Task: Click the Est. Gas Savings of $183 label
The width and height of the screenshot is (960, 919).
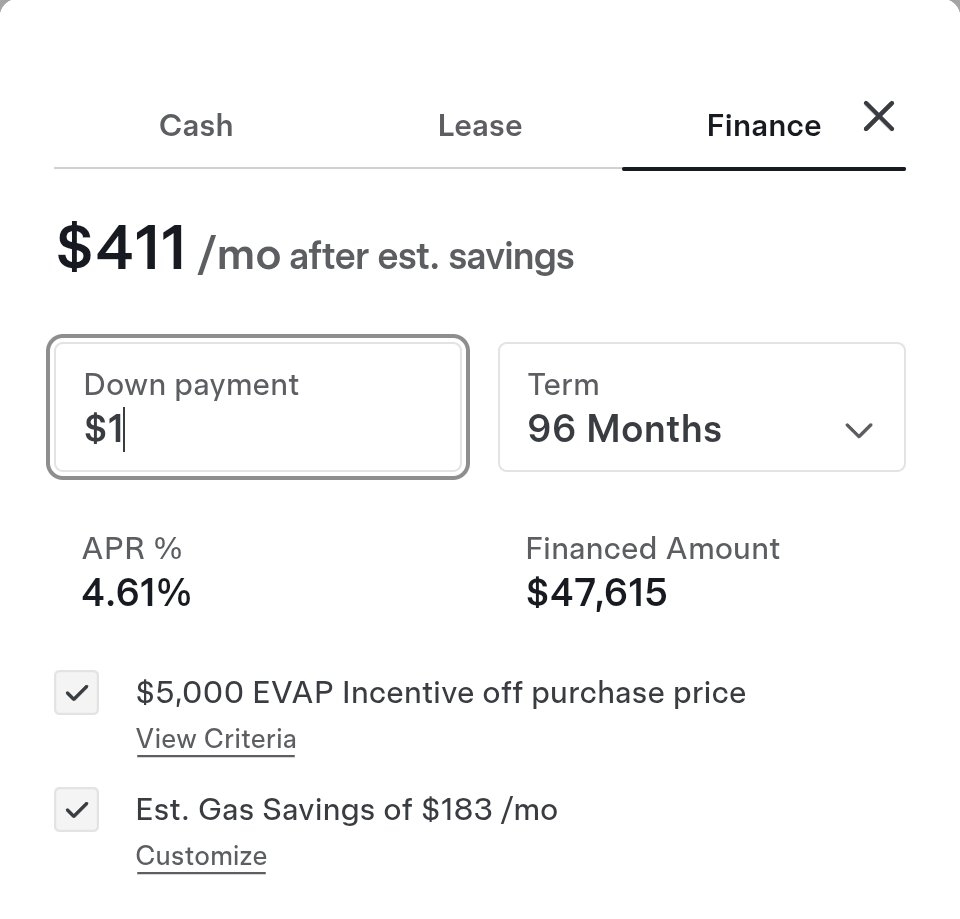Action: [x=346, y=809]
